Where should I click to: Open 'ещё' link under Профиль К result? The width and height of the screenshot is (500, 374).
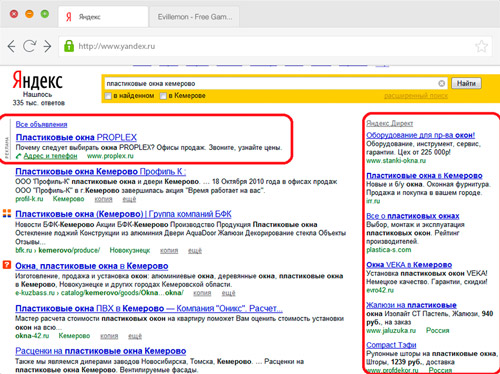(x=129, y=199)
